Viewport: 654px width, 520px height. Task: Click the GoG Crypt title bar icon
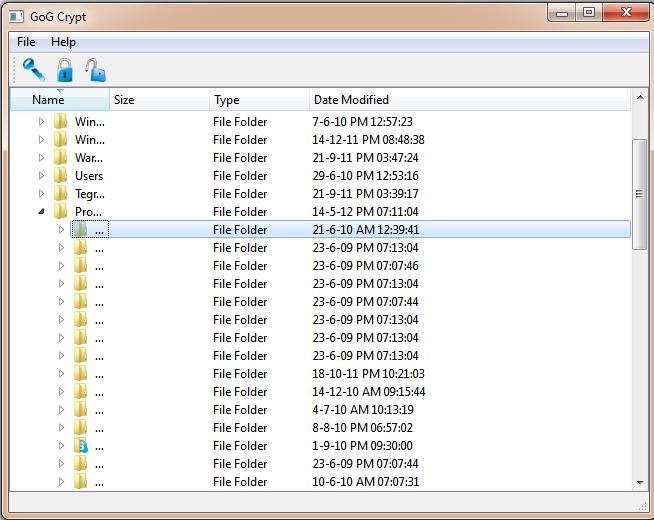click(x=17, y=17)
